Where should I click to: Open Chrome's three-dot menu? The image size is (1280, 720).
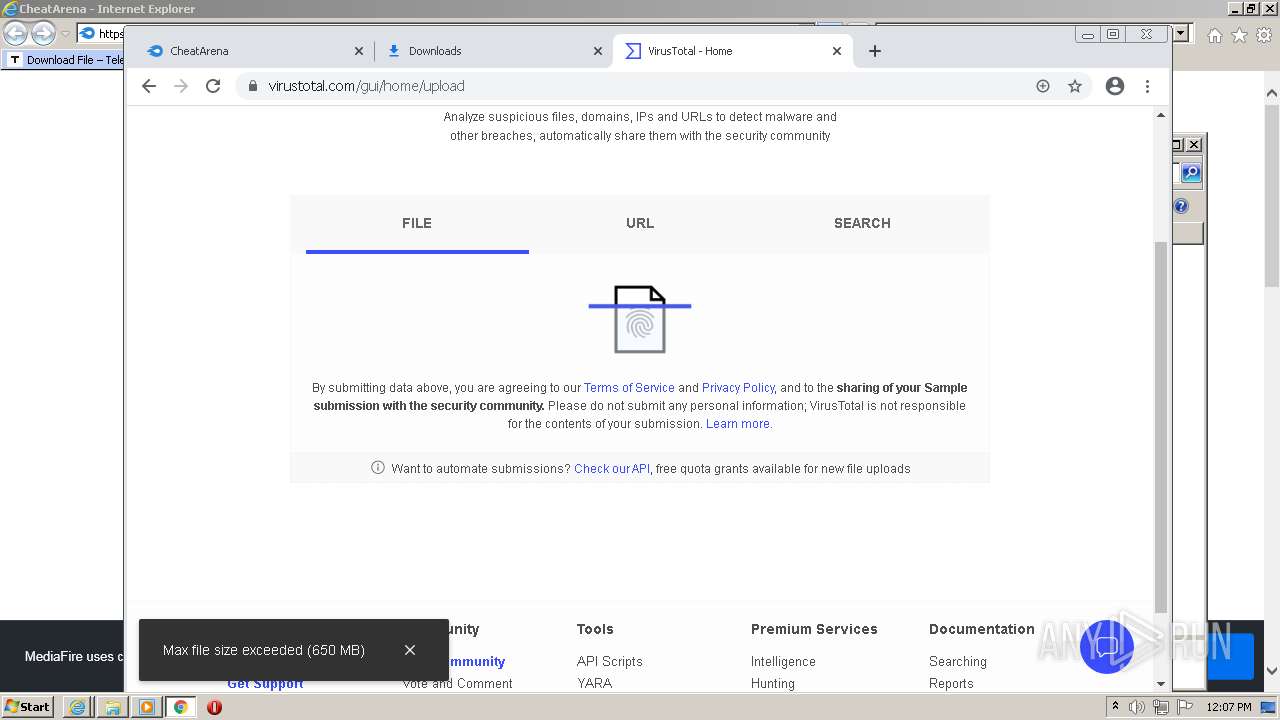[1148, 86]
